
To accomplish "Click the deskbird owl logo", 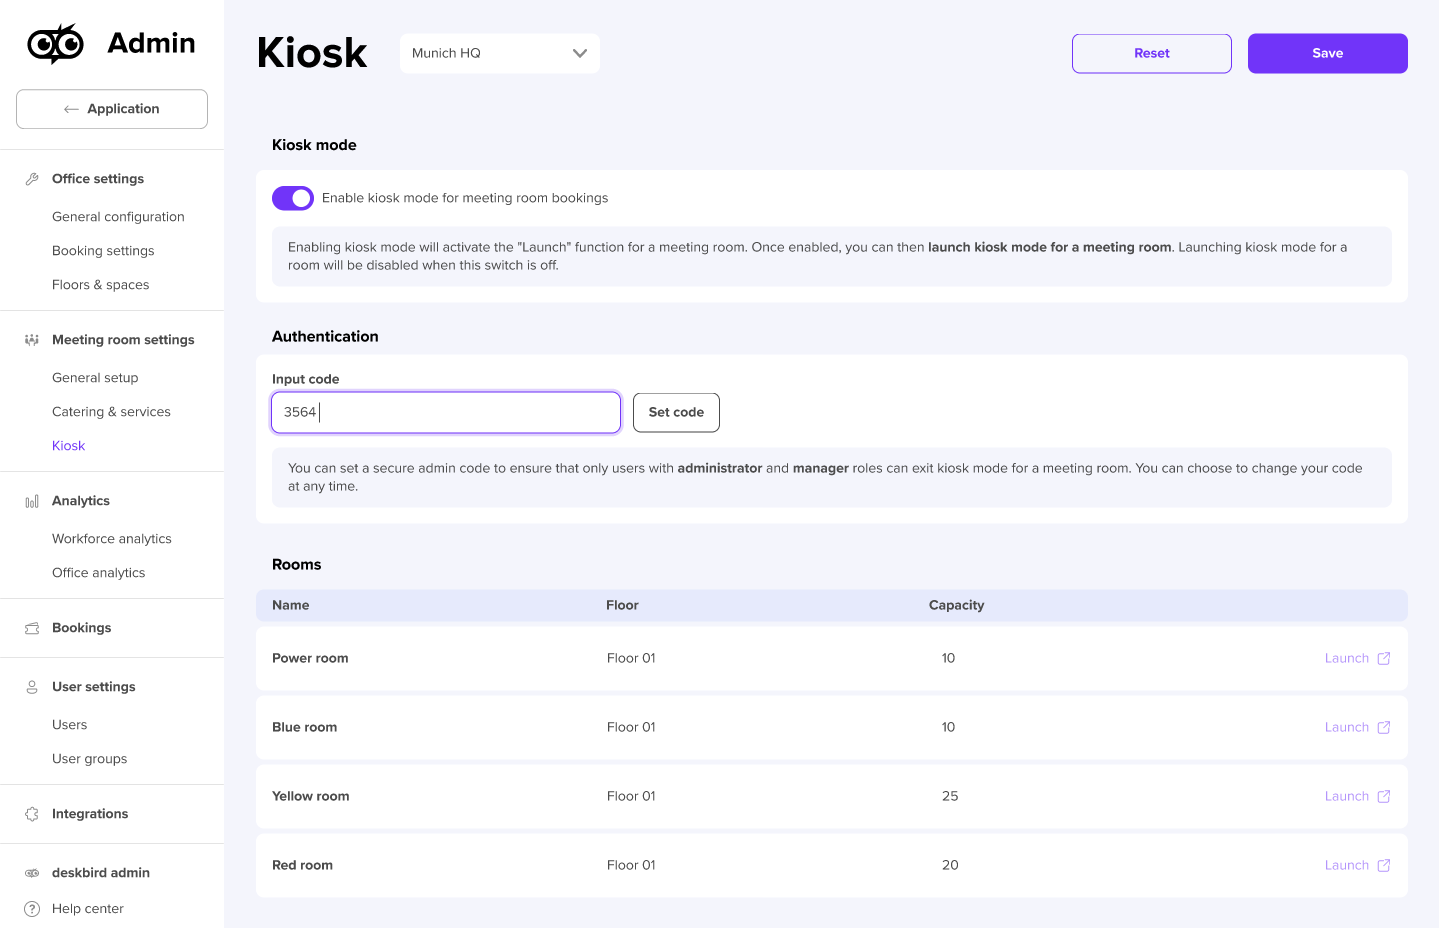I will point(55,43).
